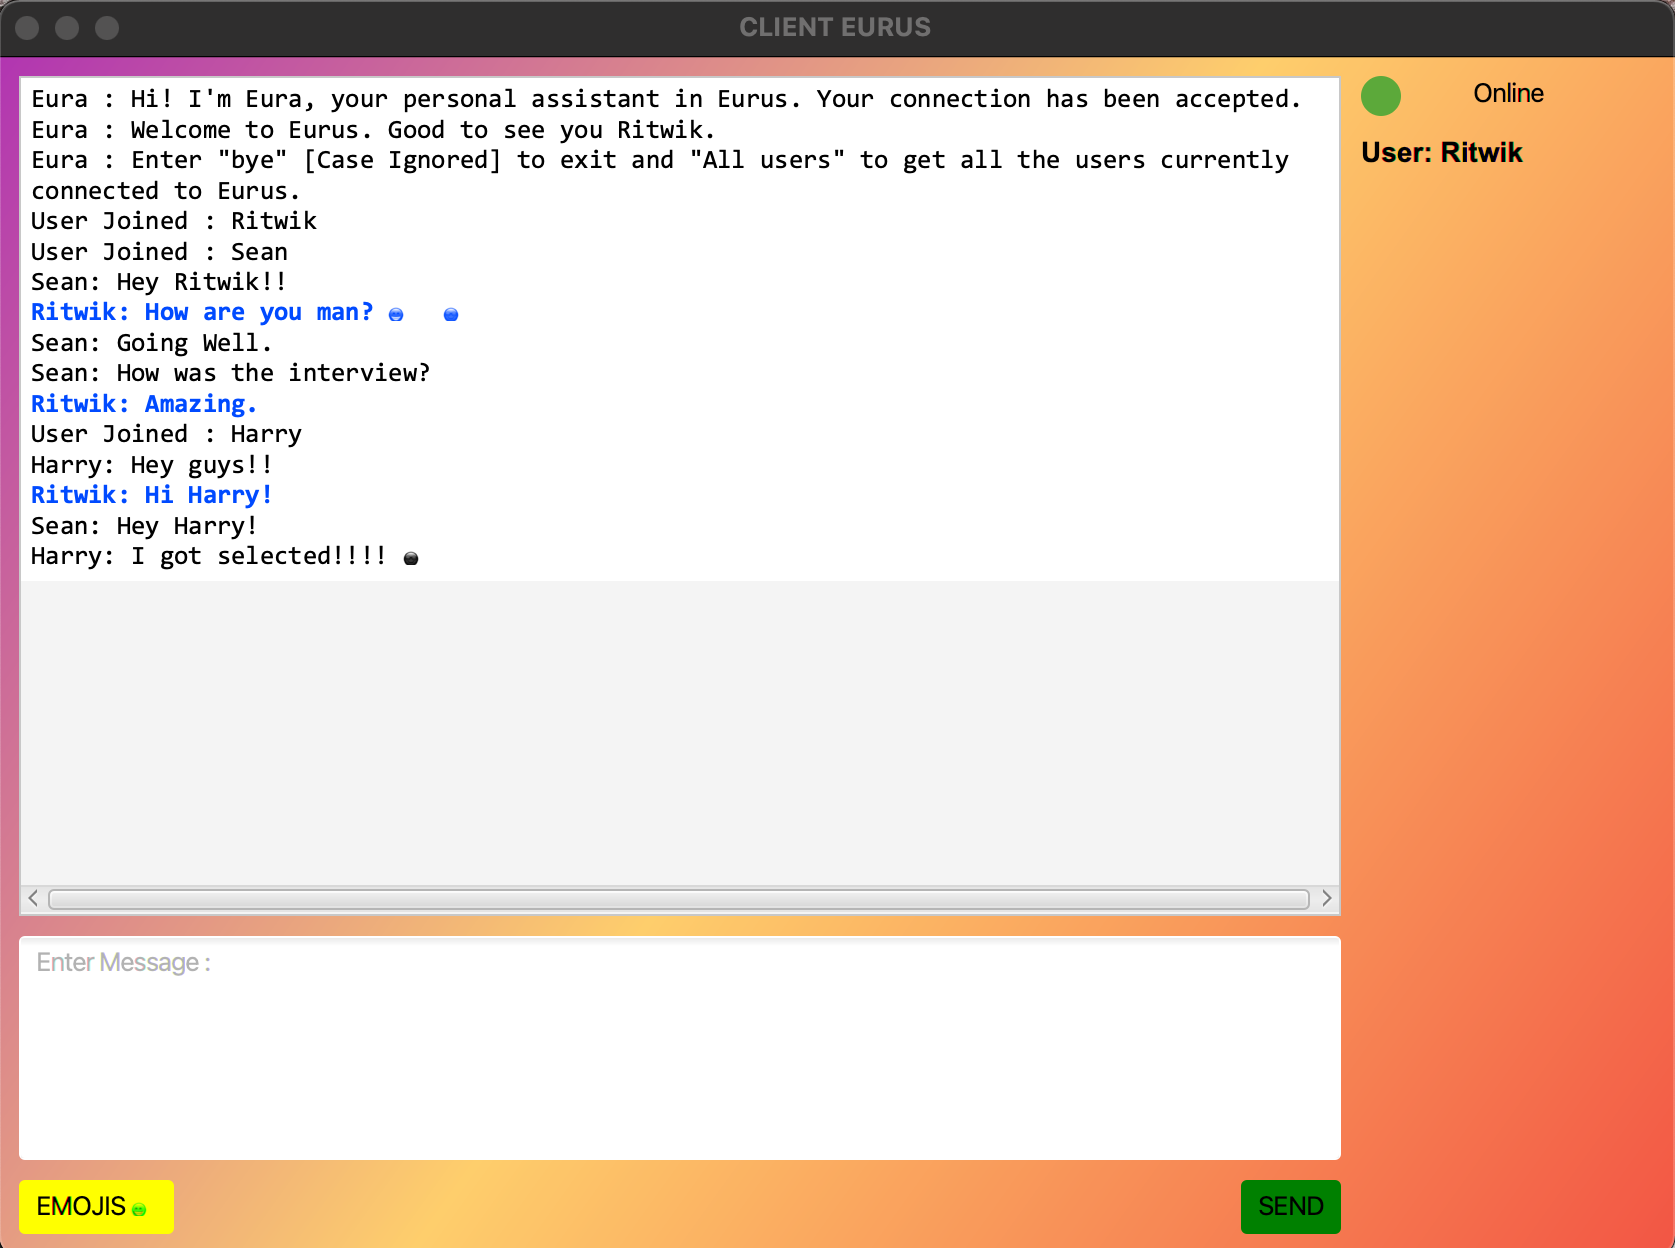
Task: Click the empty area of the chat history panel
Action: pyautogui.click(x=680, y=730)
